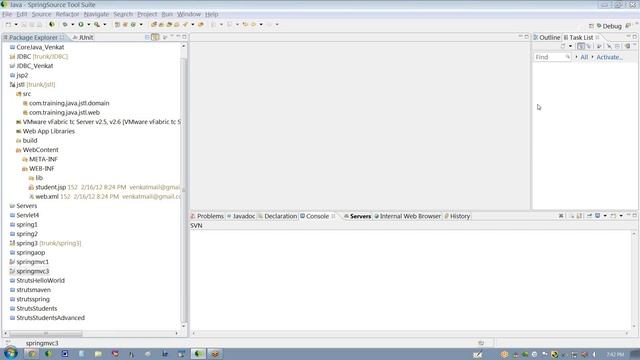Image resolution: width=640 pixels, height=360 pixels.
Task: Select the Task List tab
Action: click(x=581, y=37)
